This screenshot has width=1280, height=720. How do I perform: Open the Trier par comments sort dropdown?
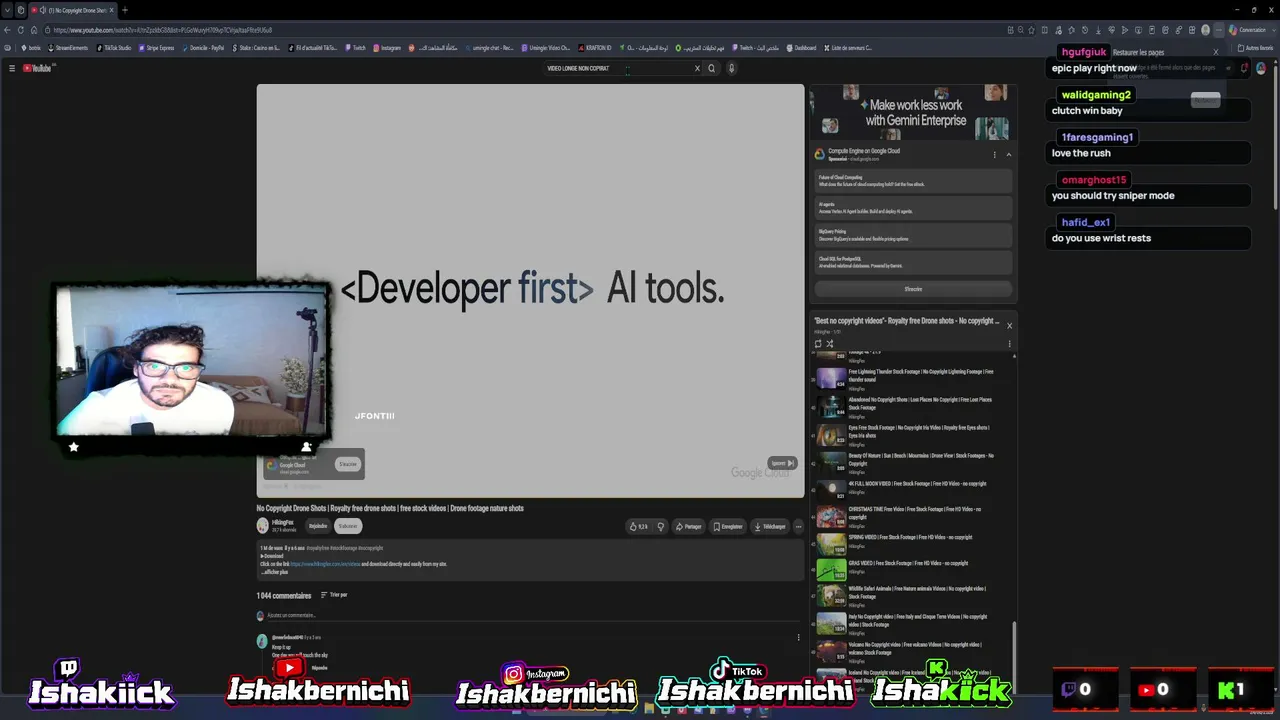pos(334,595)
